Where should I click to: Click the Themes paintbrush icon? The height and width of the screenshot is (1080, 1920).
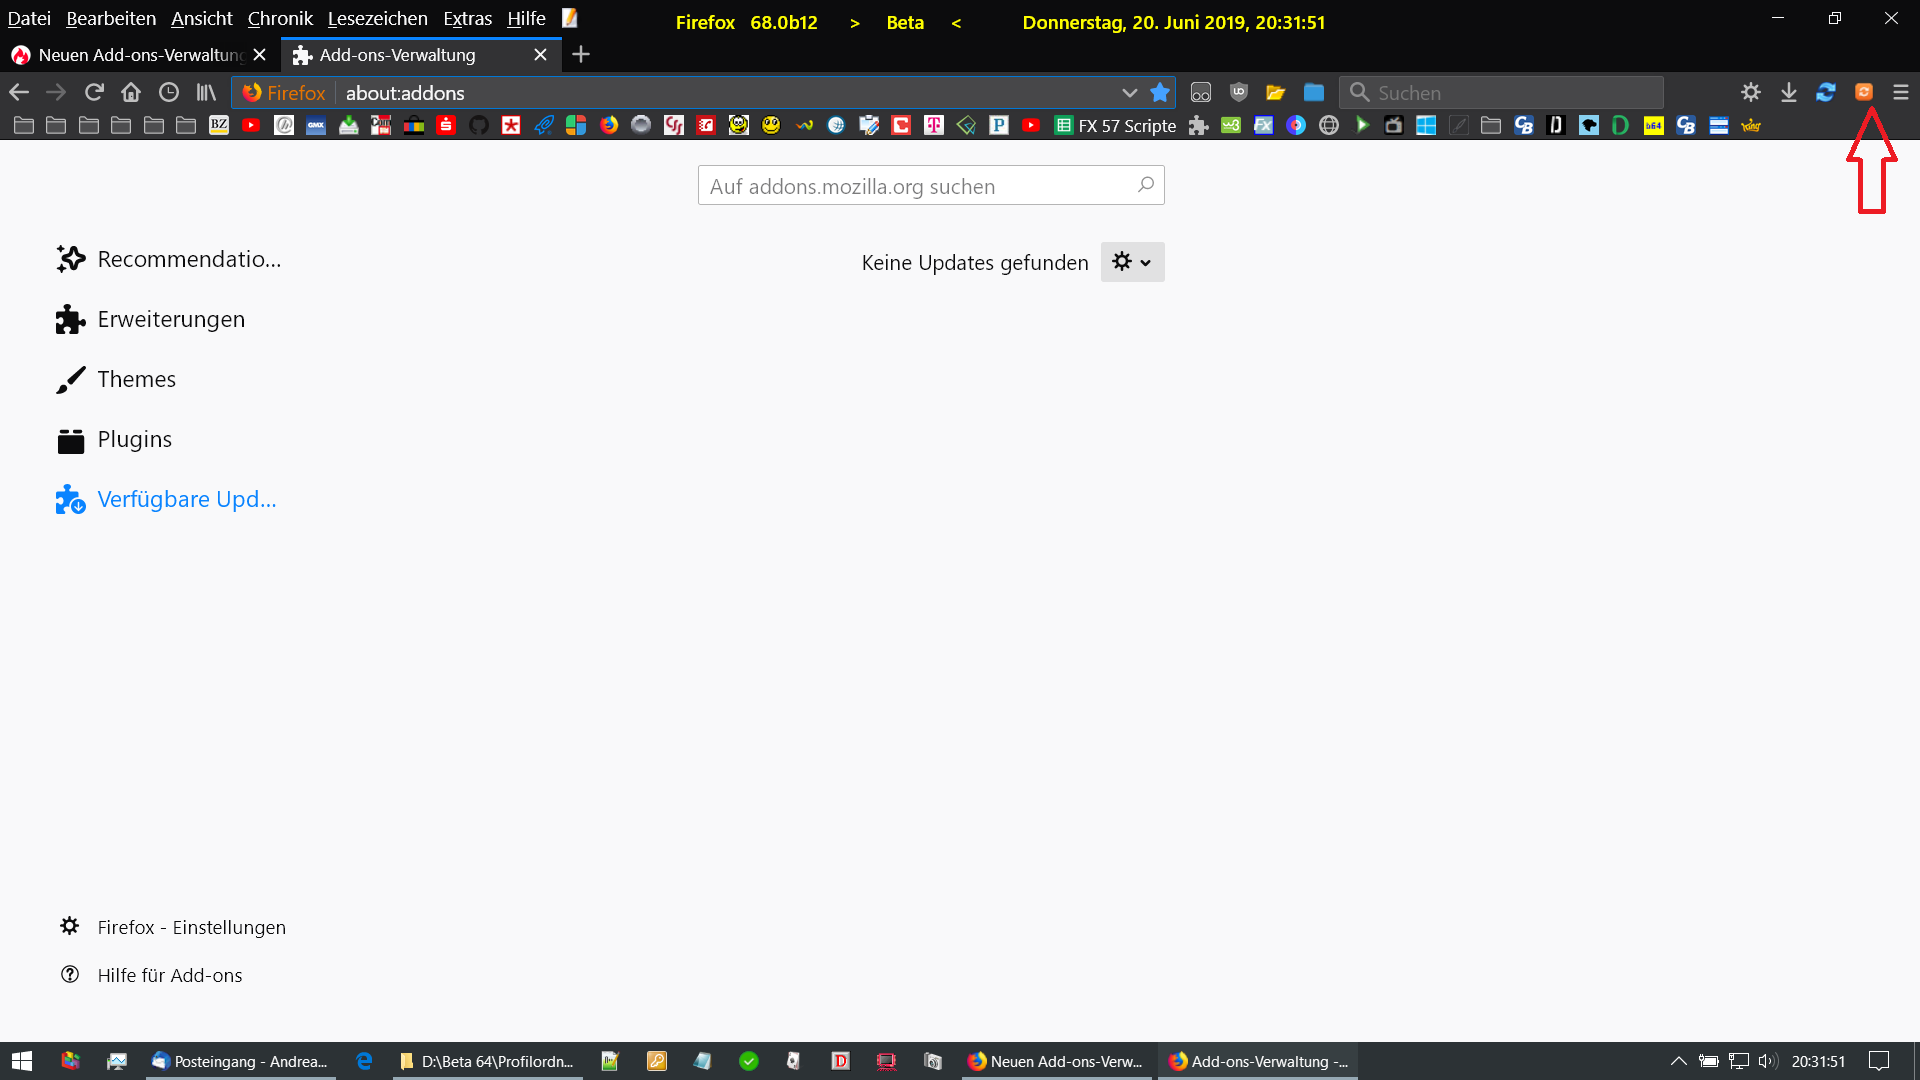pos(70,380)
